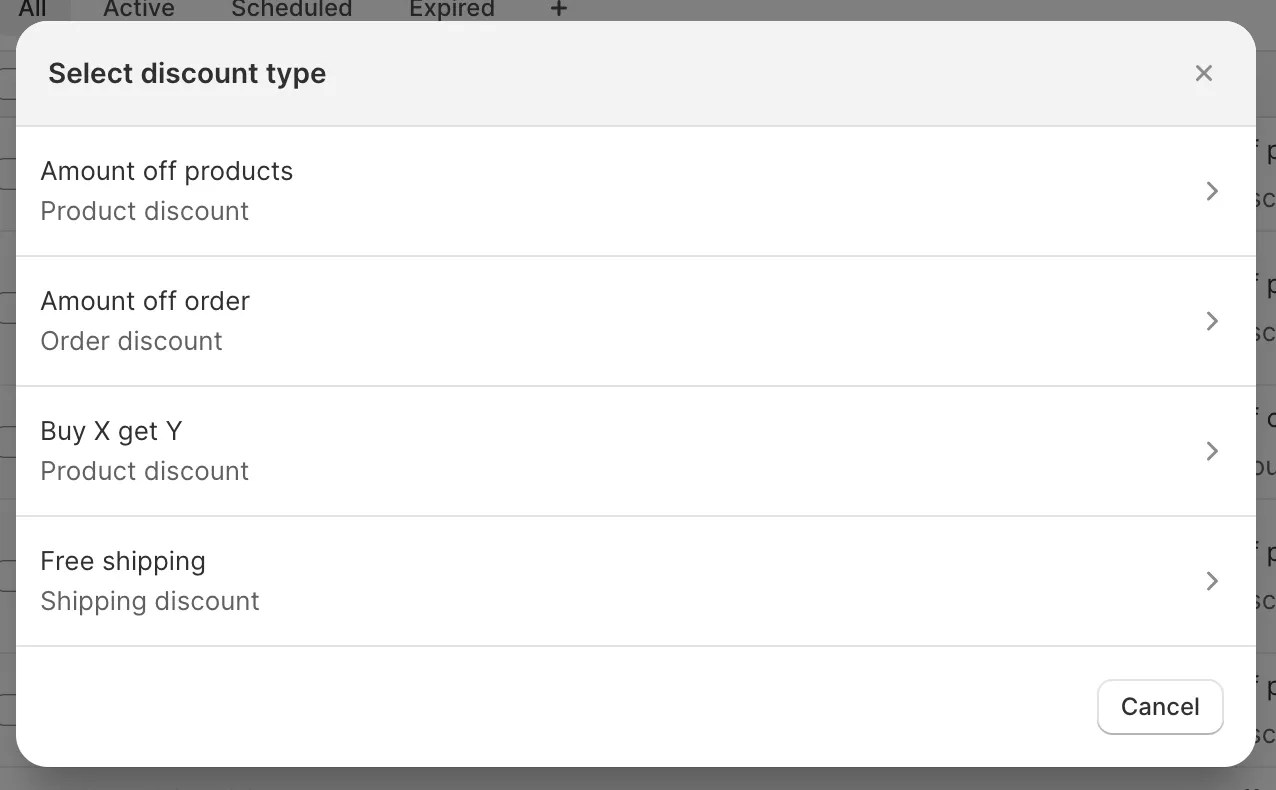Screen dimensions: 1276x790
Task: Click Product discount subtitle under Buy X get Y
Action: [x=144, y=471]
